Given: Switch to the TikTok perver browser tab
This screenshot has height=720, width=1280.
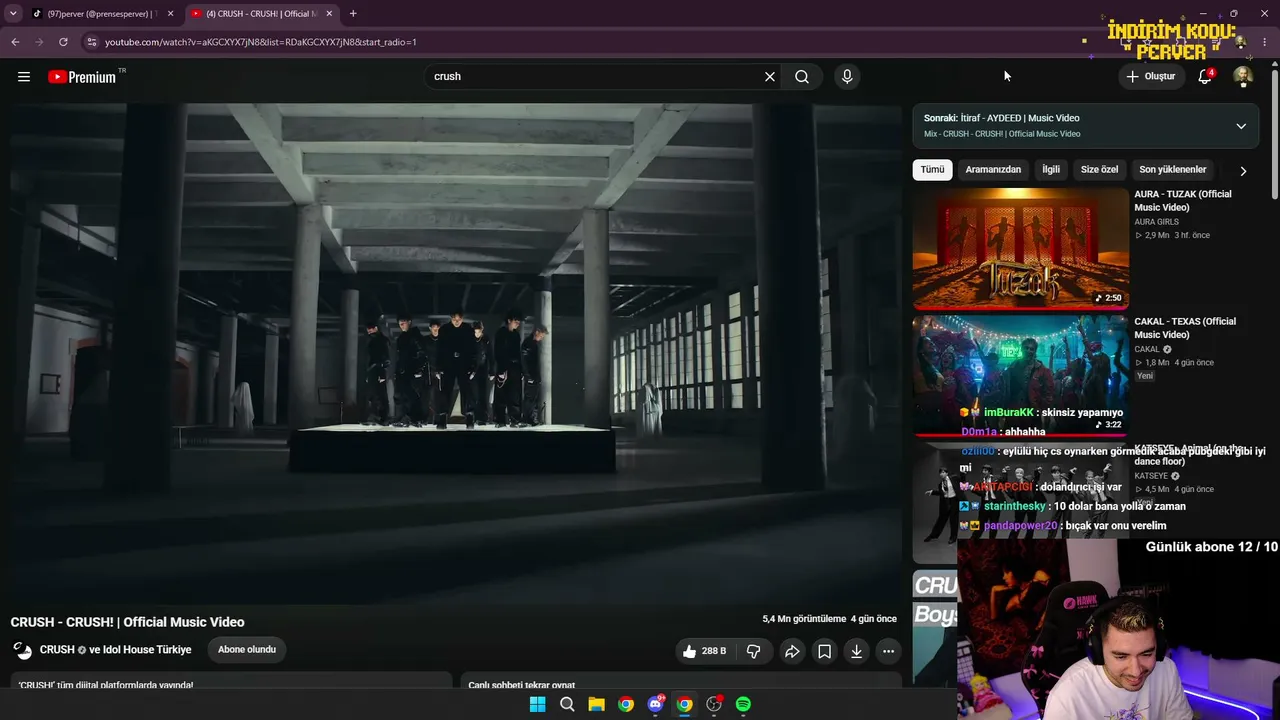Looking at the screenshot, I should (x=100, y=14).
